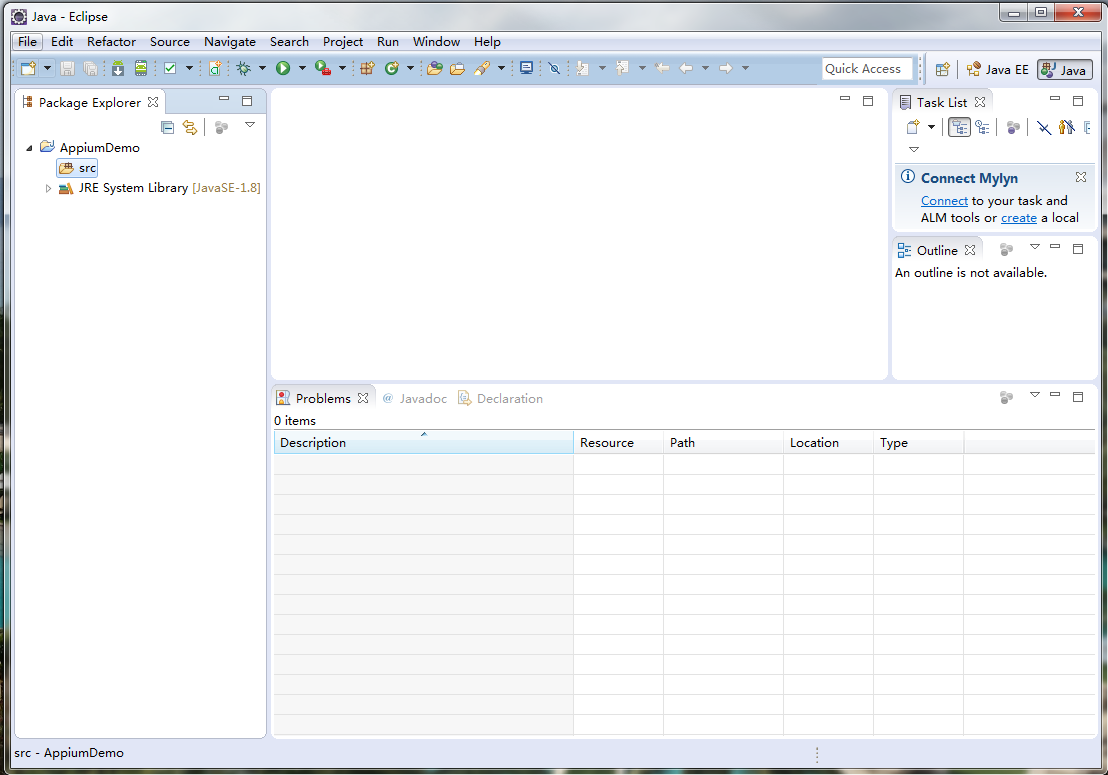Click the monitor-shaped toolbar icon

526,69
